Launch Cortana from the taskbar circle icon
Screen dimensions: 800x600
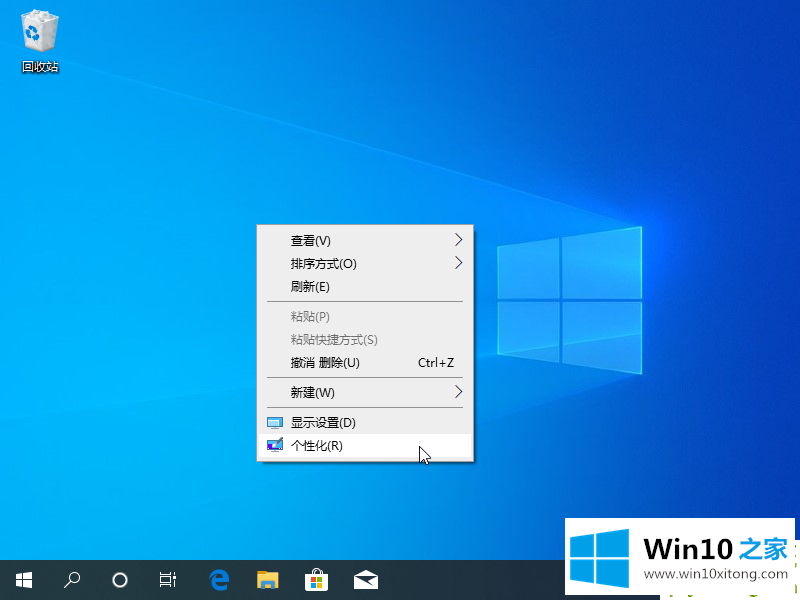pos(120,579)
